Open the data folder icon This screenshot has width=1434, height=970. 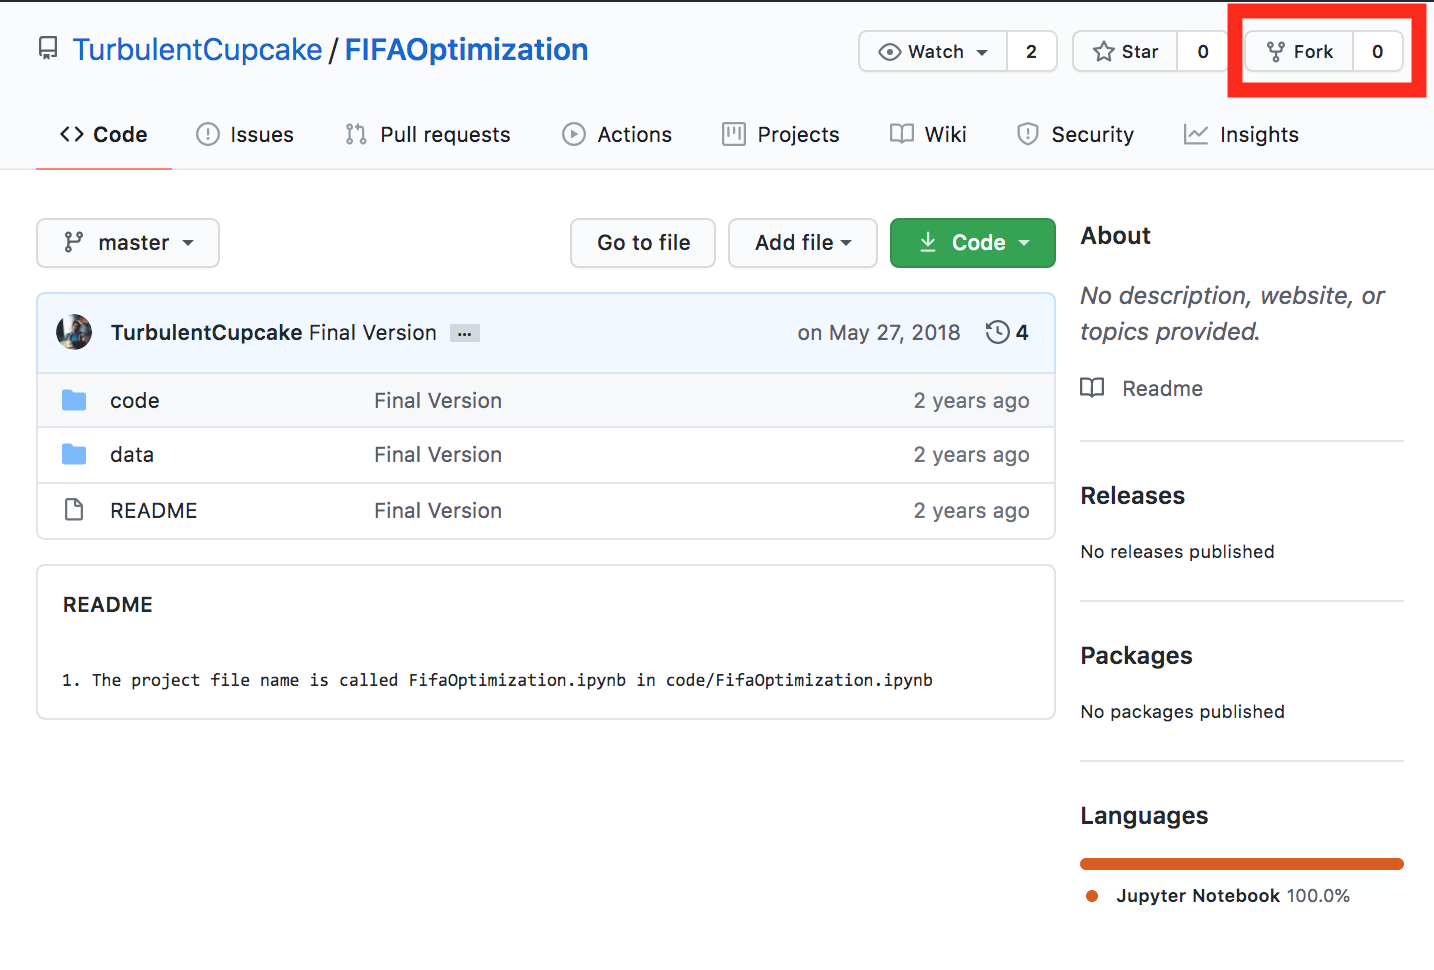[74, 455]
